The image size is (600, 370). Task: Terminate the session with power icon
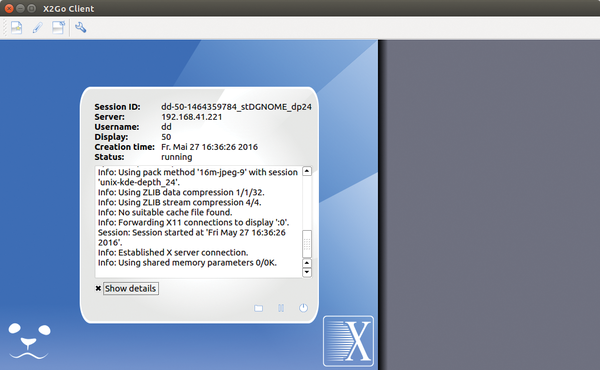(x=303, y=308)
